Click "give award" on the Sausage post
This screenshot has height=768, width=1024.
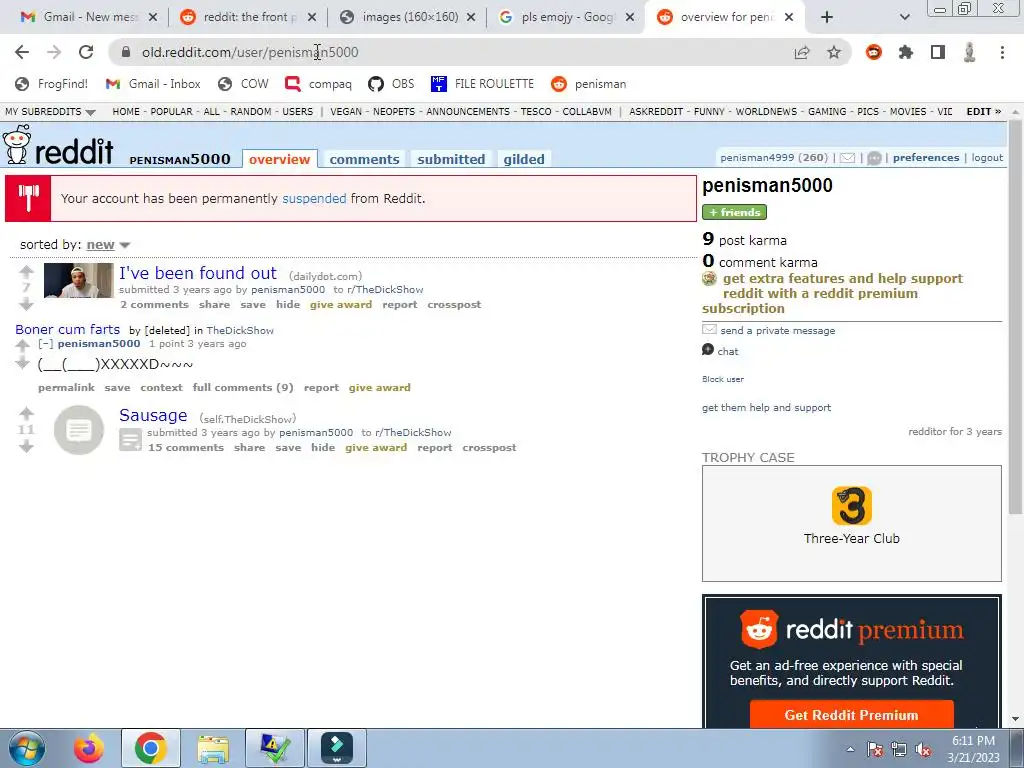(376, 448)
